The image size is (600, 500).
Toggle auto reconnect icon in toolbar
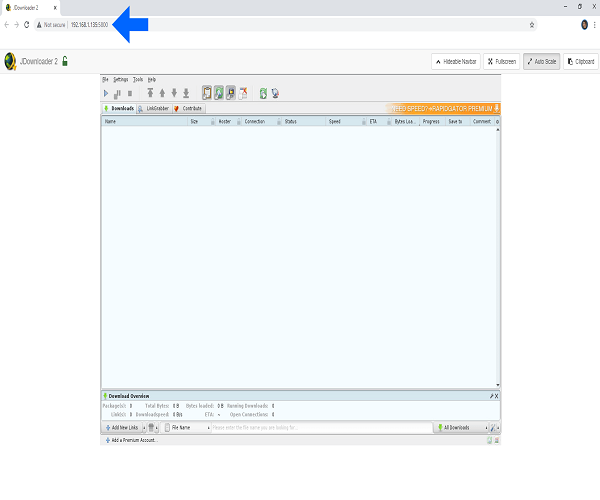(218, 93)
